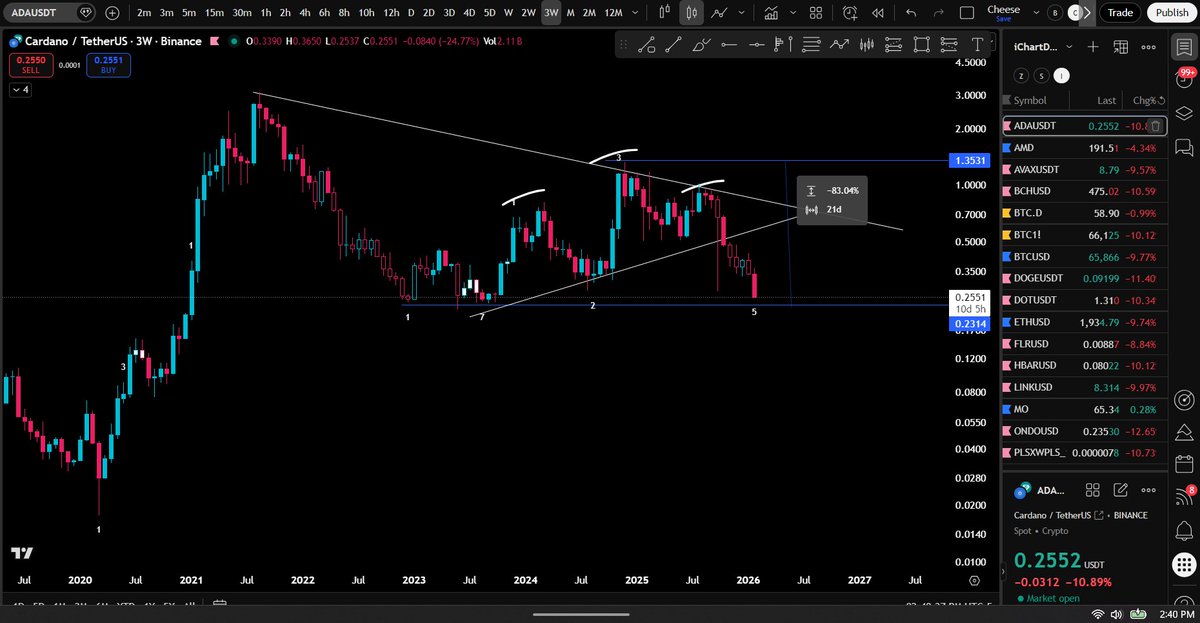Select the bars pattern tool
Viewport: 1200px width, 623px height.
pos(866,44)
